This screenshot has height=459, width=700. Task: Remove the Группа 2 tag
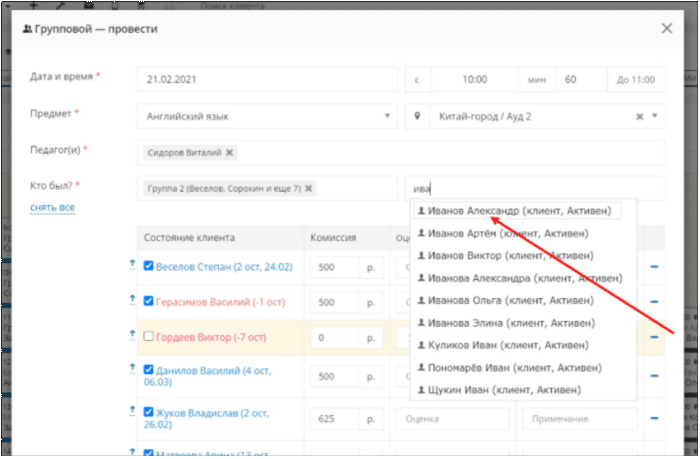tap(308, 188)
